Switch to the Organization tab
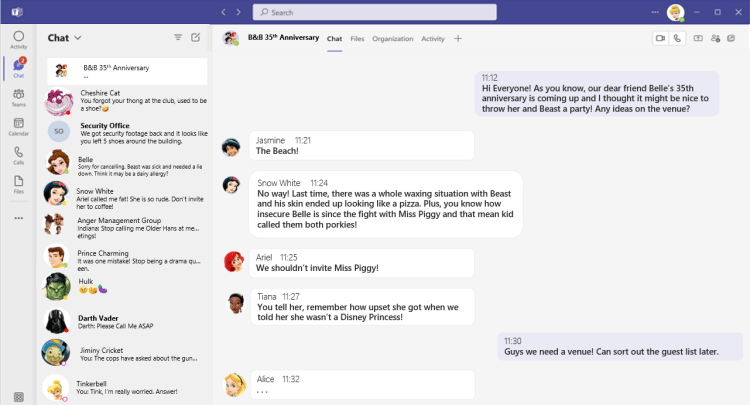Screen dimensions: 750x405 [392, 38]
